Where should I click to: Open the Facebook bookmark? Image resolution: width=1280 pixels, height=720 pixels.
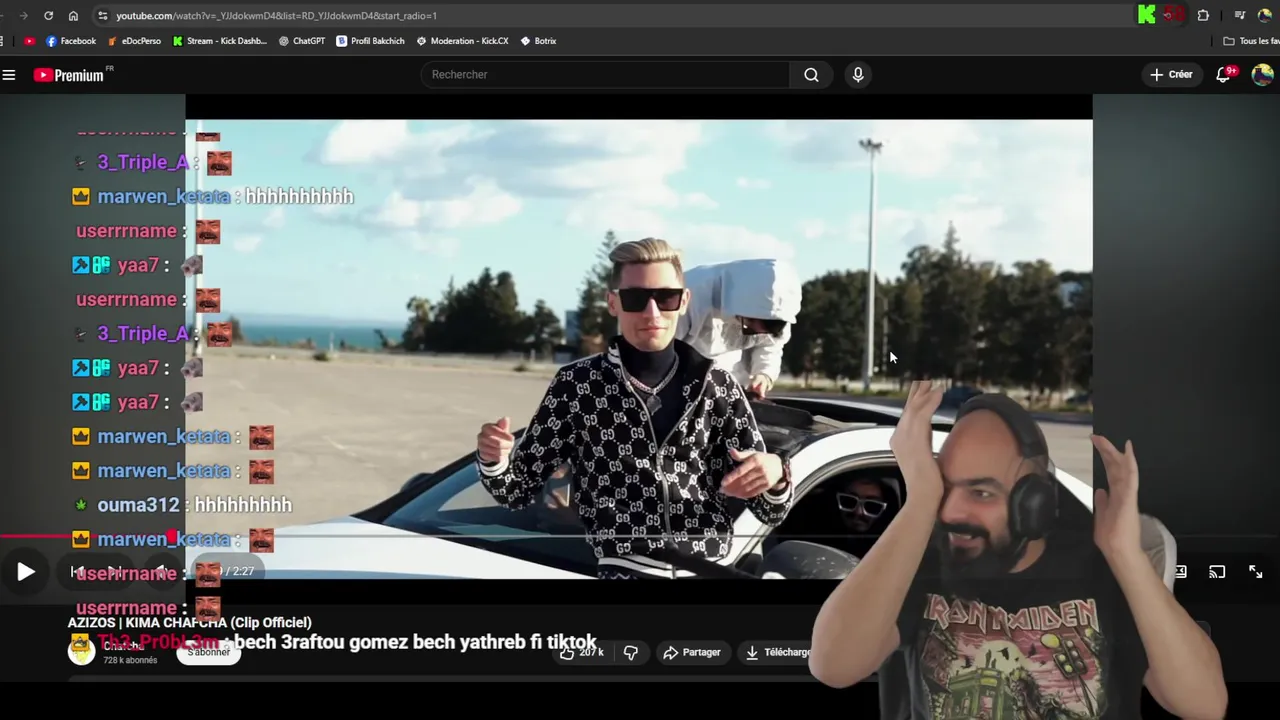[71, 41]
